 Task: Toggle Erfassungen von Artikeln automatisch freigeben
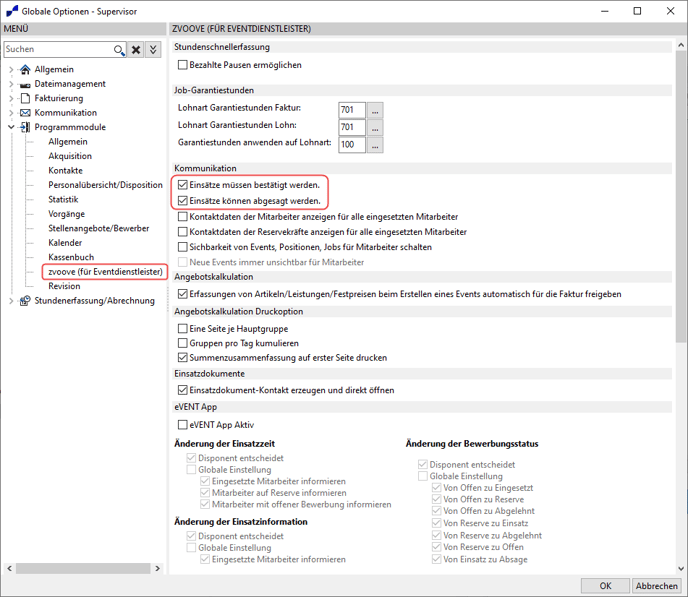[183, 294]
